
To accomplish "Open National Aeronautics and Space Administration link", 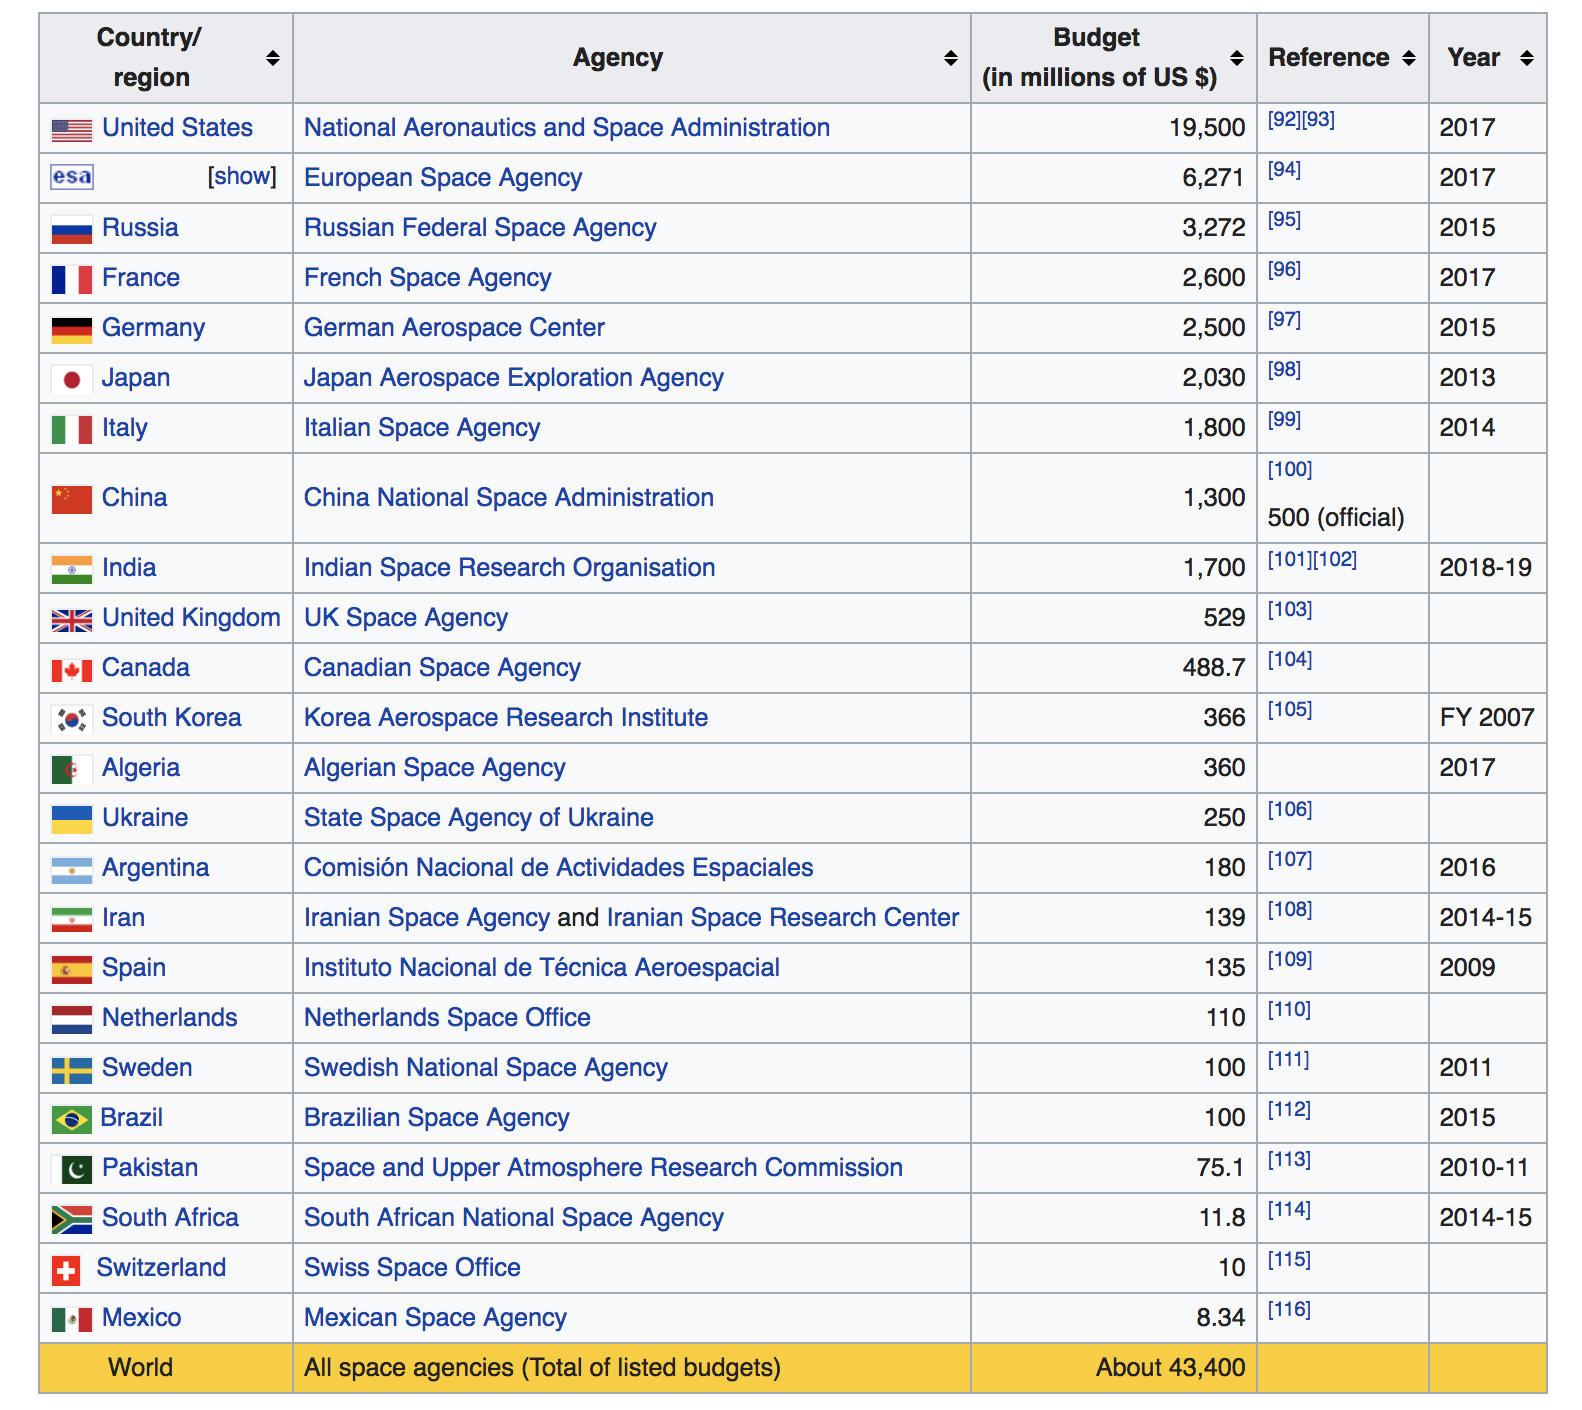I will pyautogui.click(x=567, y=128).
